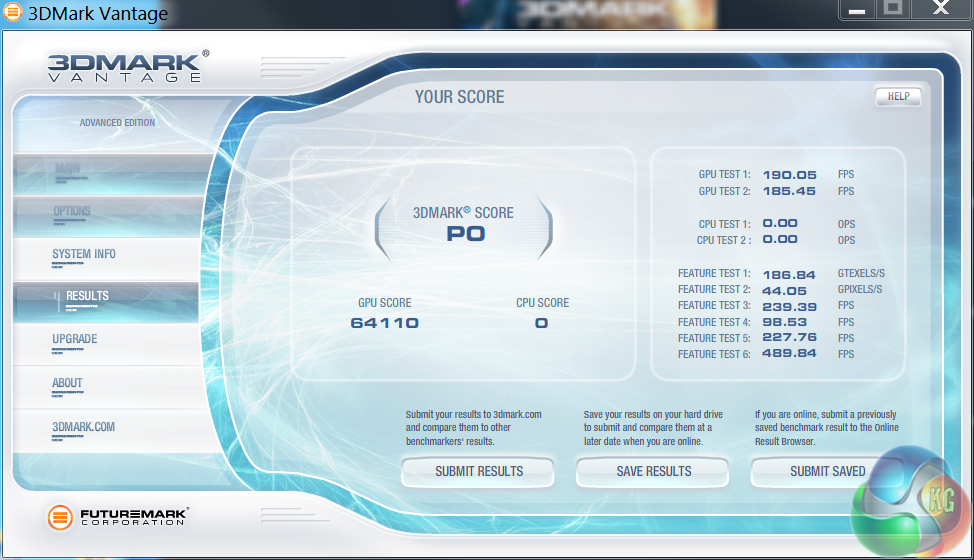The image size is (974, 560).
Task: Click CPU Test 1 value 0.00
Action: (780, 224)
